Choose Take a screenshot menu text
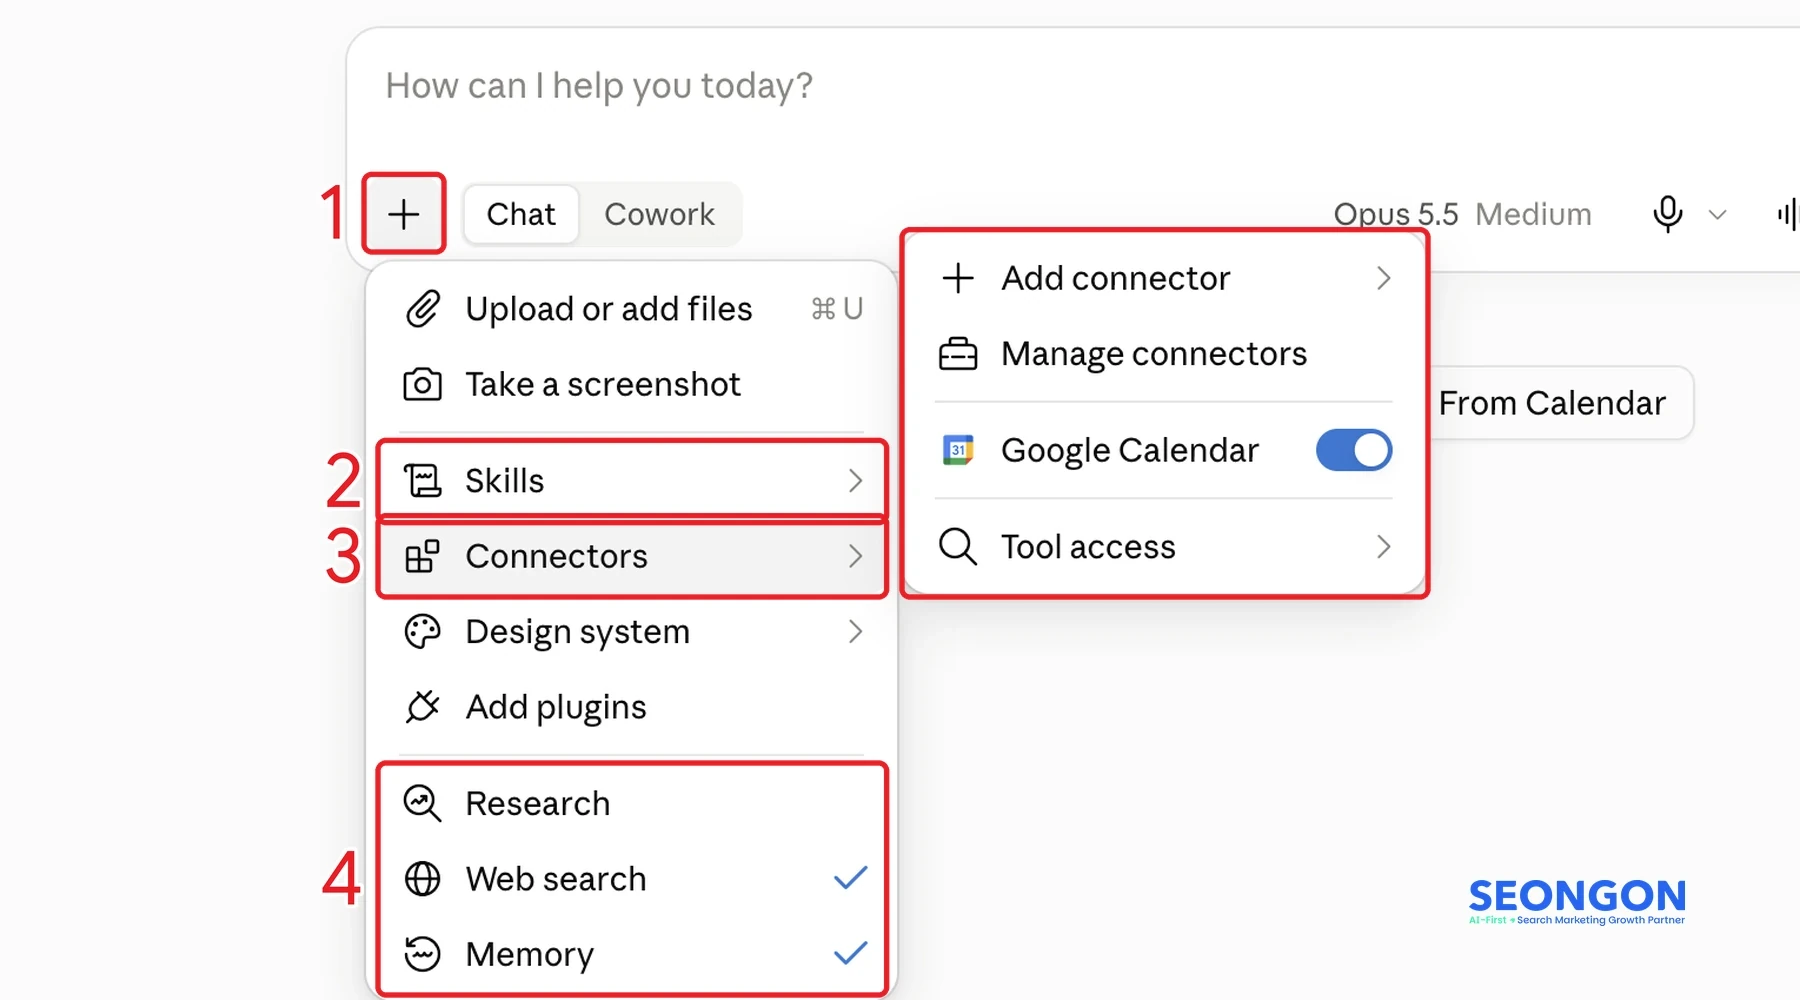This screenshot has height=1000, width=1800. coord(603,384)
